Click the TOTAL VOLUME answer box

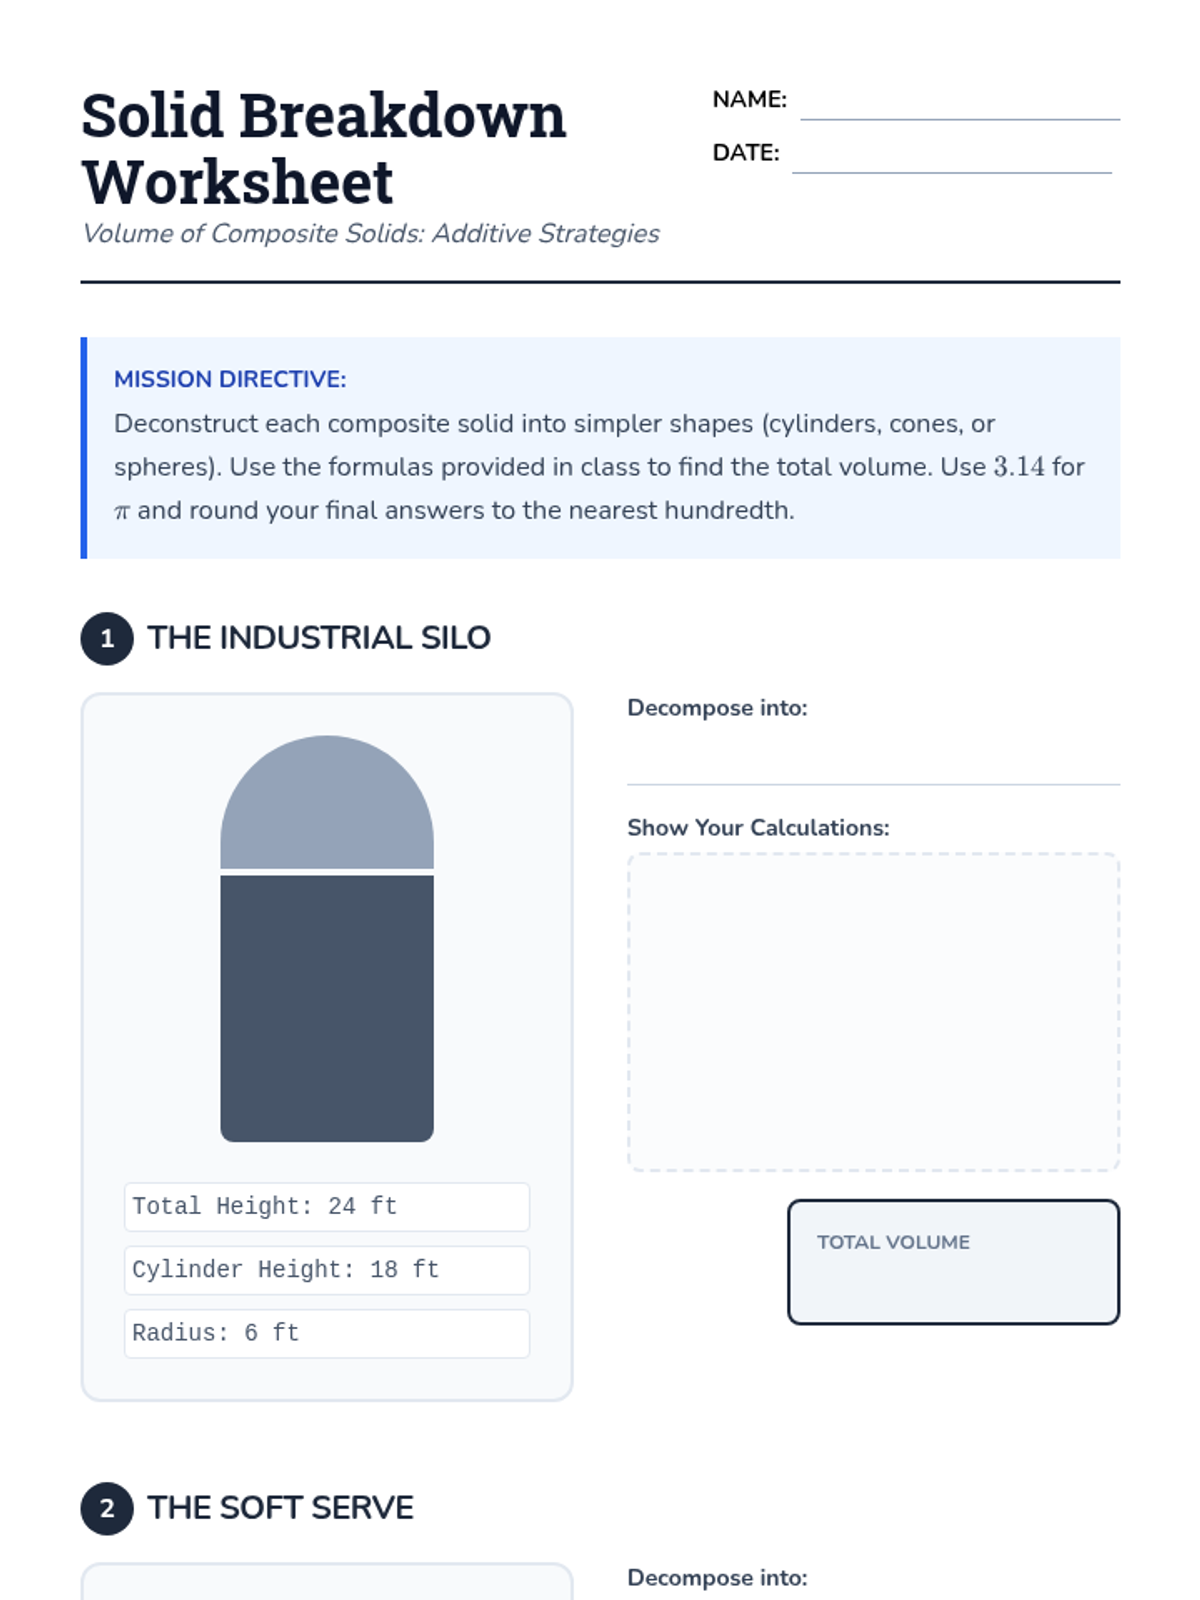(x=953, y=1262)
